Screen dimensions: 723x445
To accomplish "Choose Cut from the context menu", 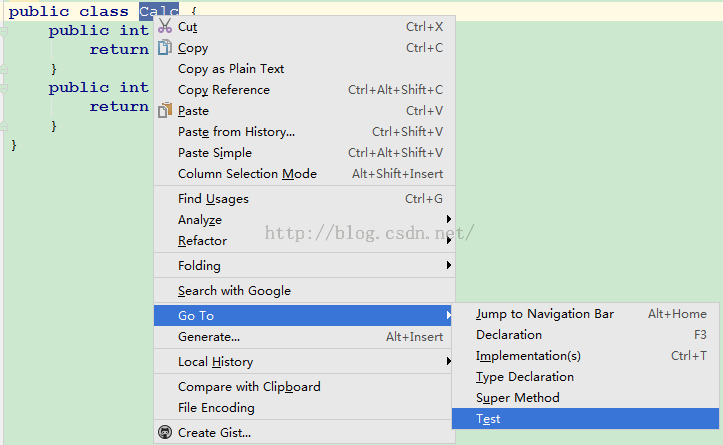I will (304, 27).
